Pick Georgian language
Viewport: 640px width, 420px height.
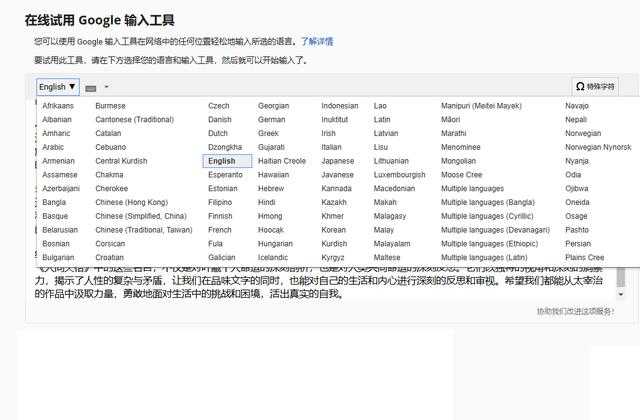tap(273, 106)
